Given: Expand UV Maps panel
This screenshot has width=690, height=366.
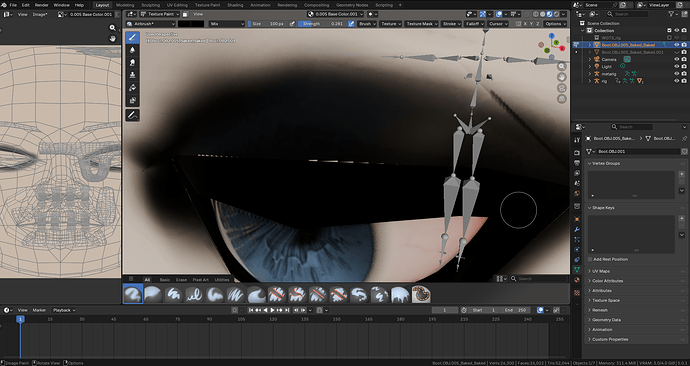Looking at the screenshot, I should [635, 271].
